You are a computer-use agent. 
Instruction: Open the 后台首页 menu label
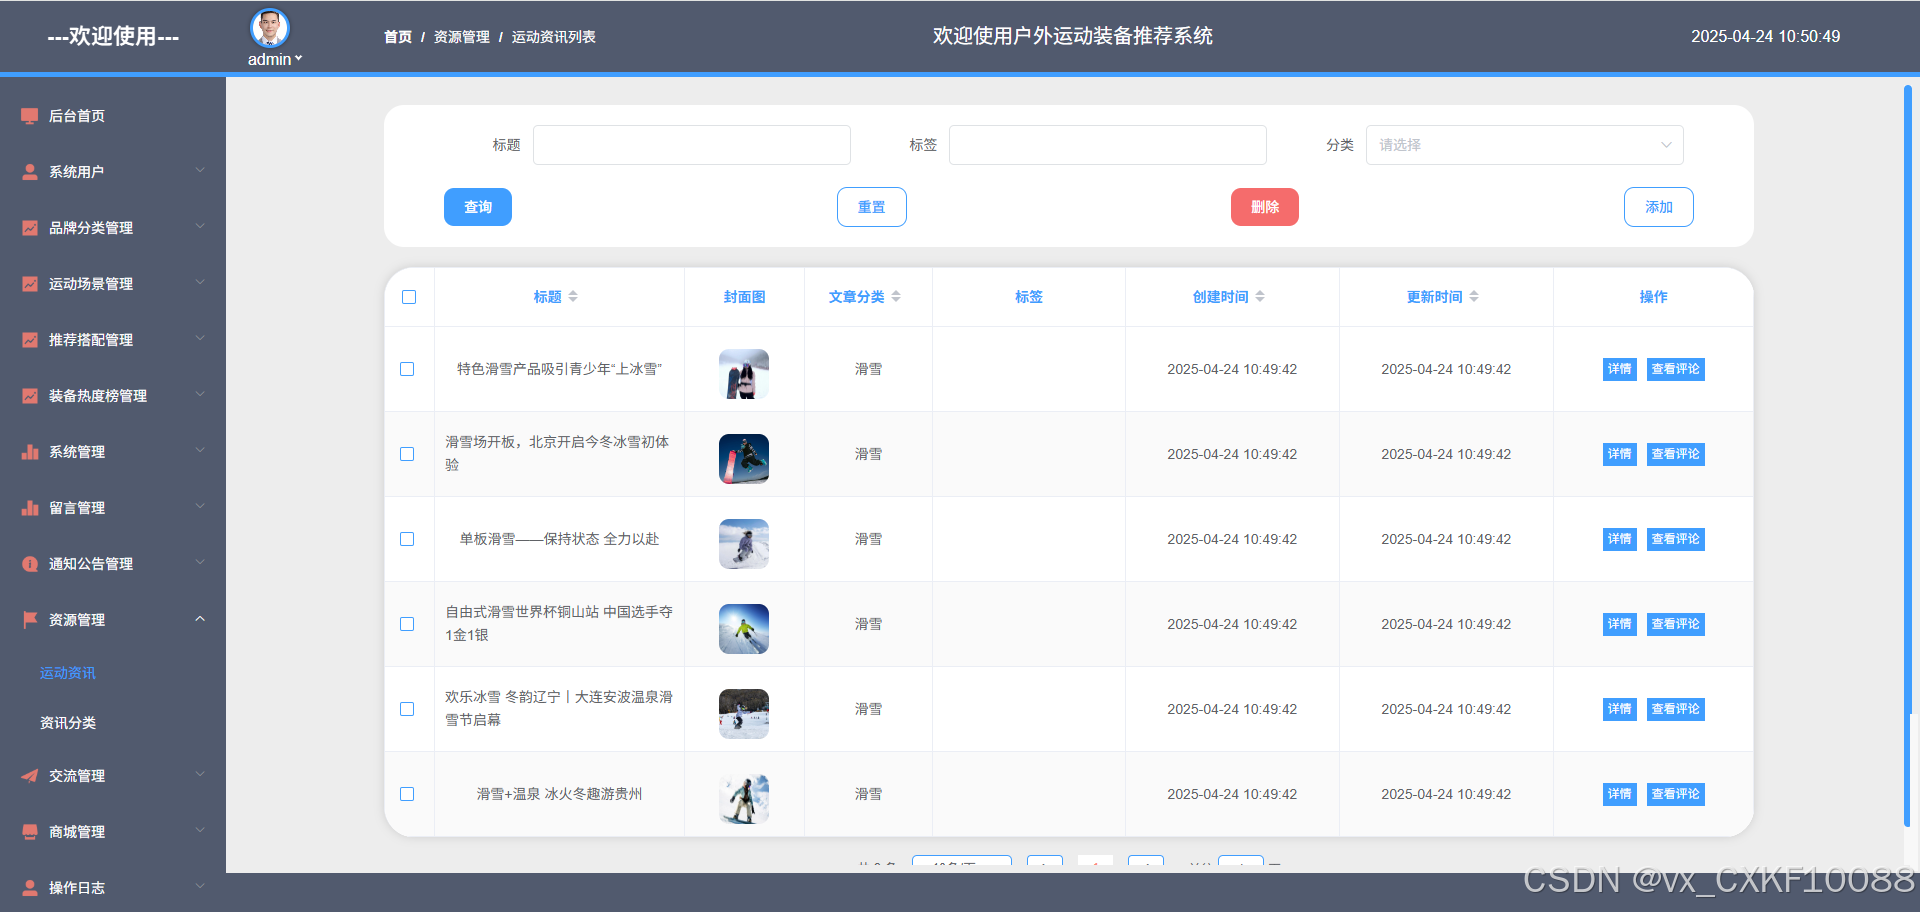tap(77, 116)
